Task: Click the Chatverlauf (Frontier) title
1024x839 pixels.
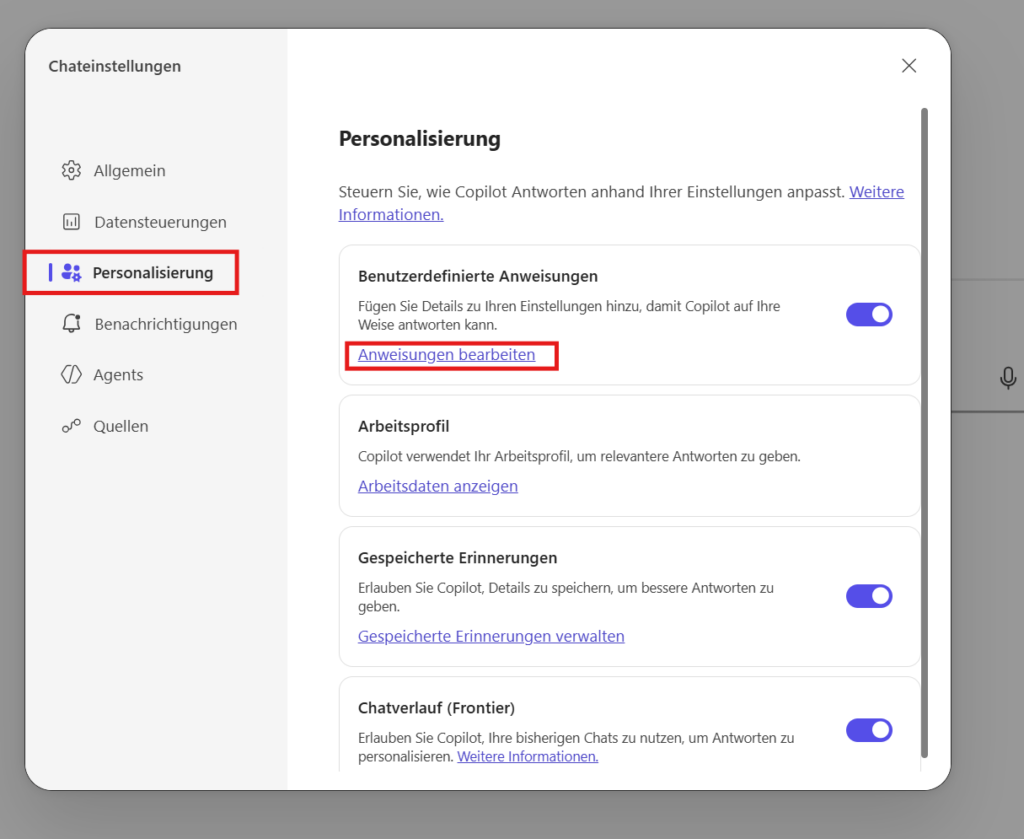Action: [x=436, y=708]
